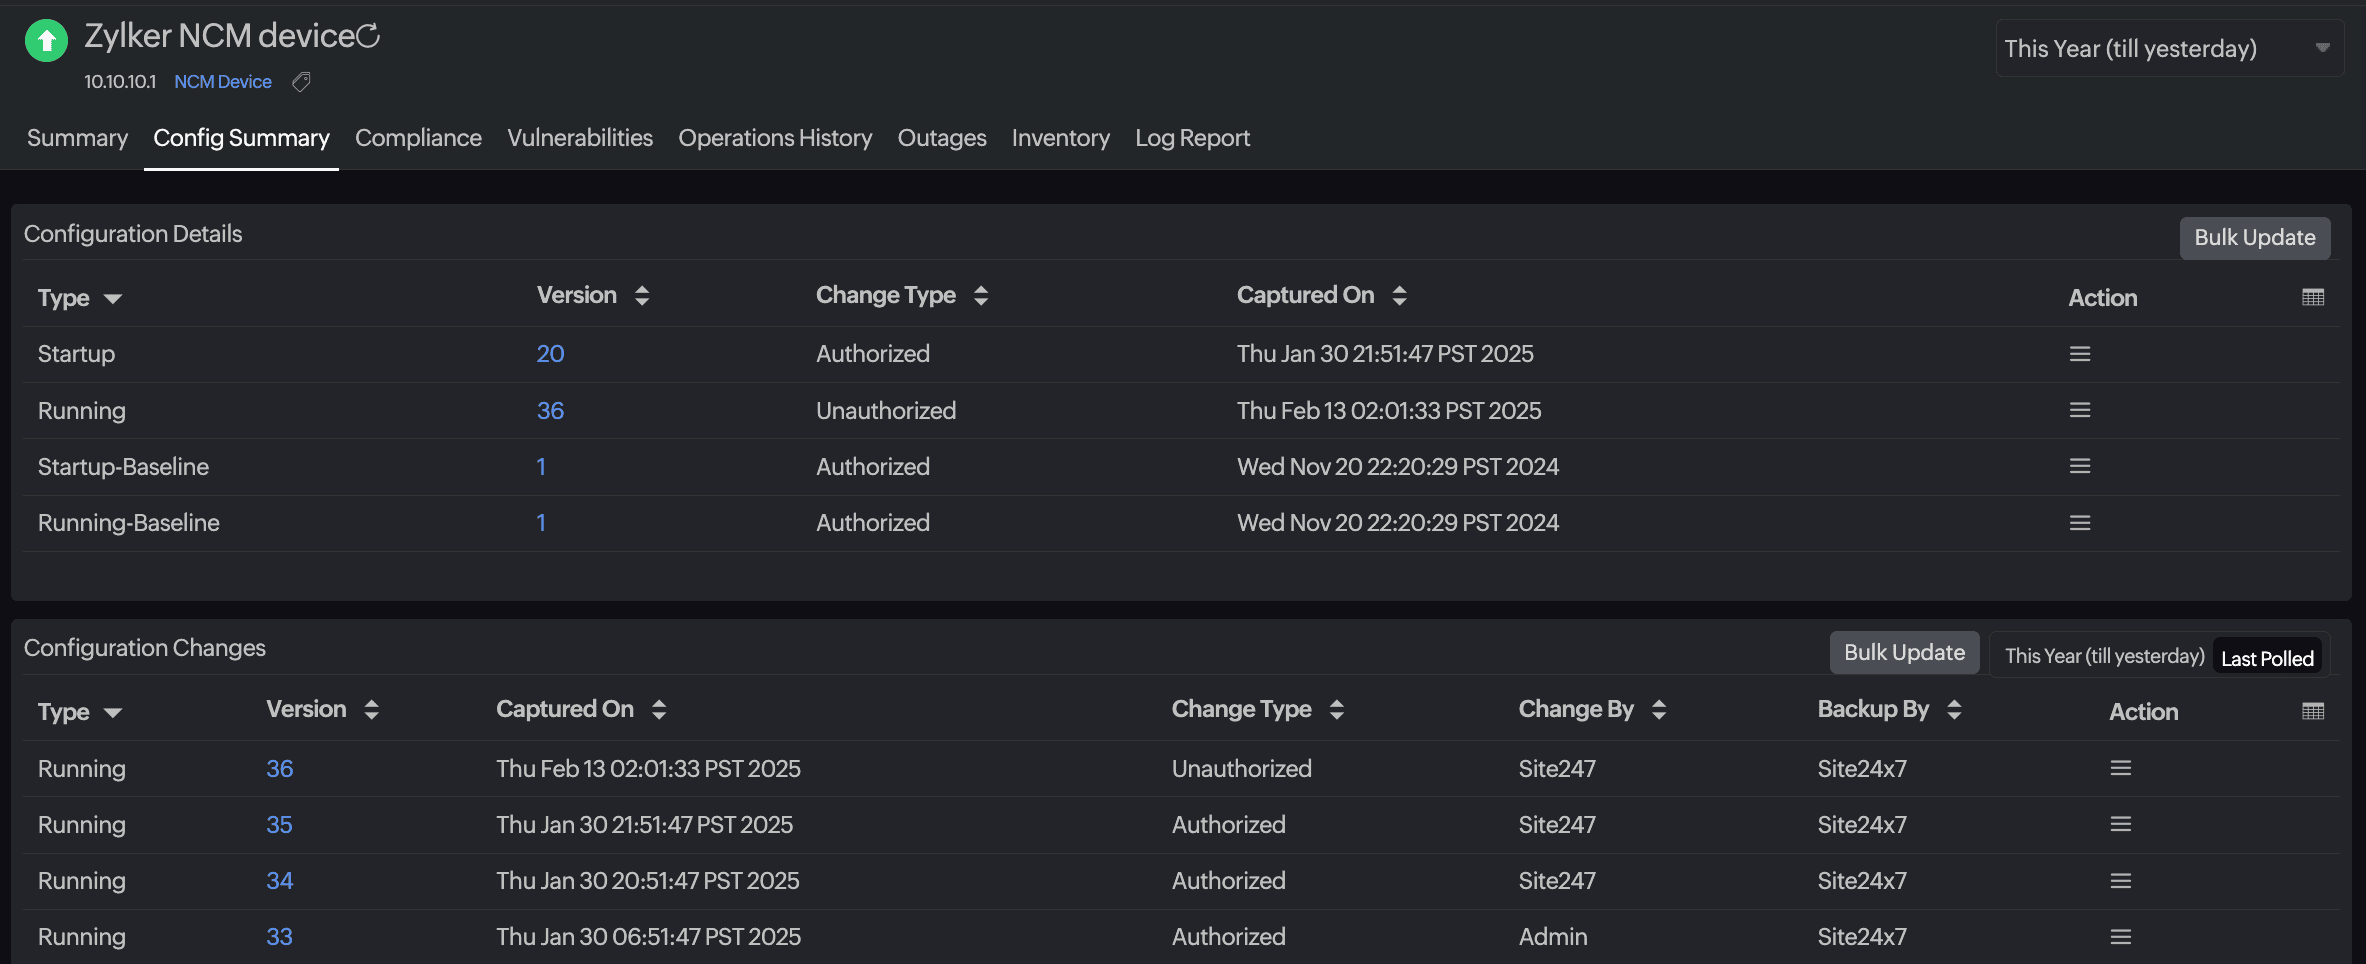Open action menu for Running version 35 change
2366x964 pixels.
[2122, 824]
